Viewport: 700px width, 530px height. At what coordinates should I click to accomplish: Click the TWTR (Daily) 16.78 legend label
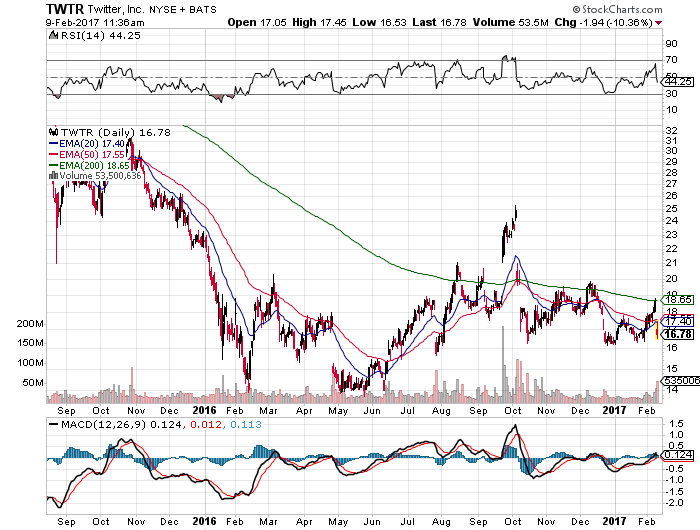[x=116, y=132]
